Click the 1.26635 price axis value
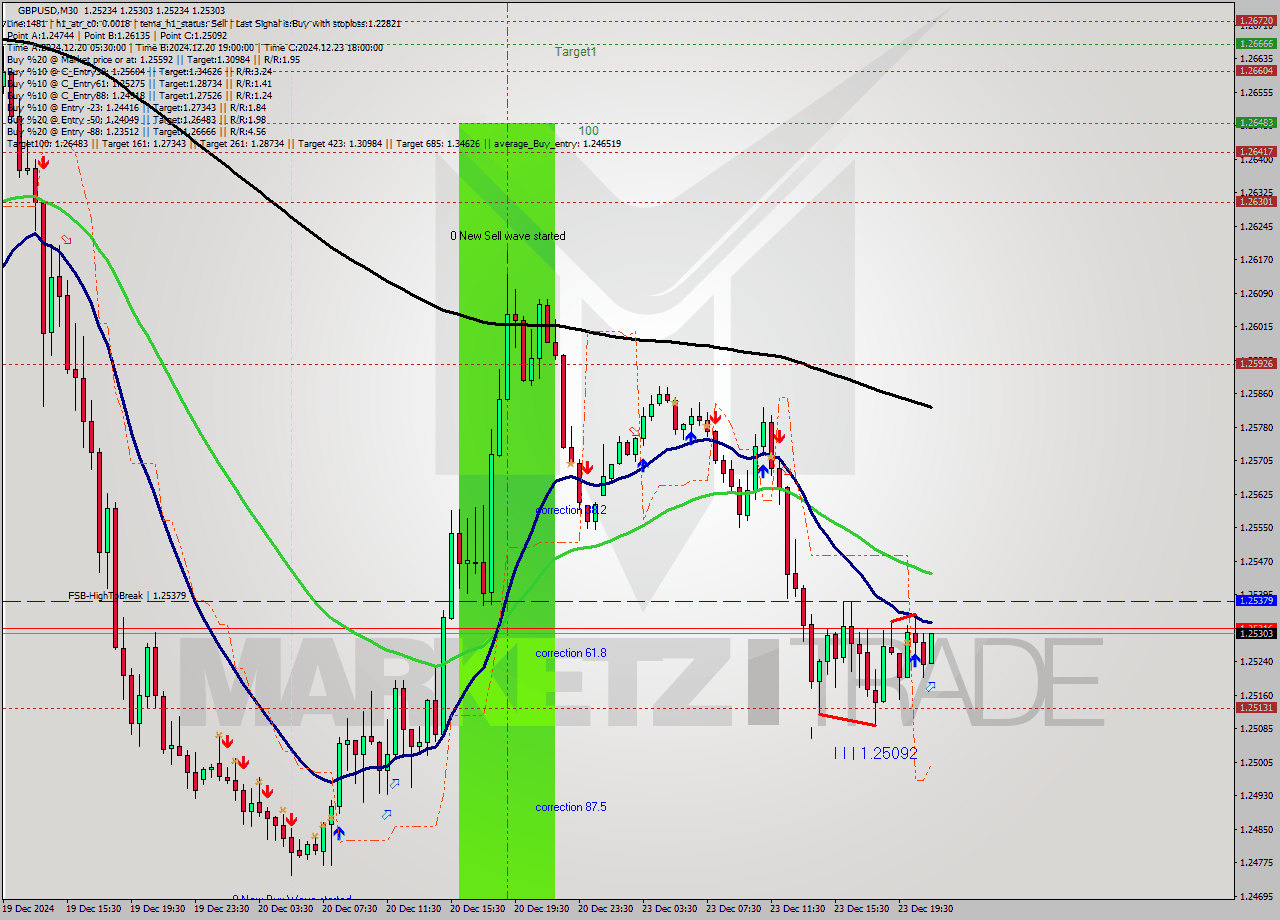Viewport: 1280px width, 920px height. click(x=1256, y=58)
